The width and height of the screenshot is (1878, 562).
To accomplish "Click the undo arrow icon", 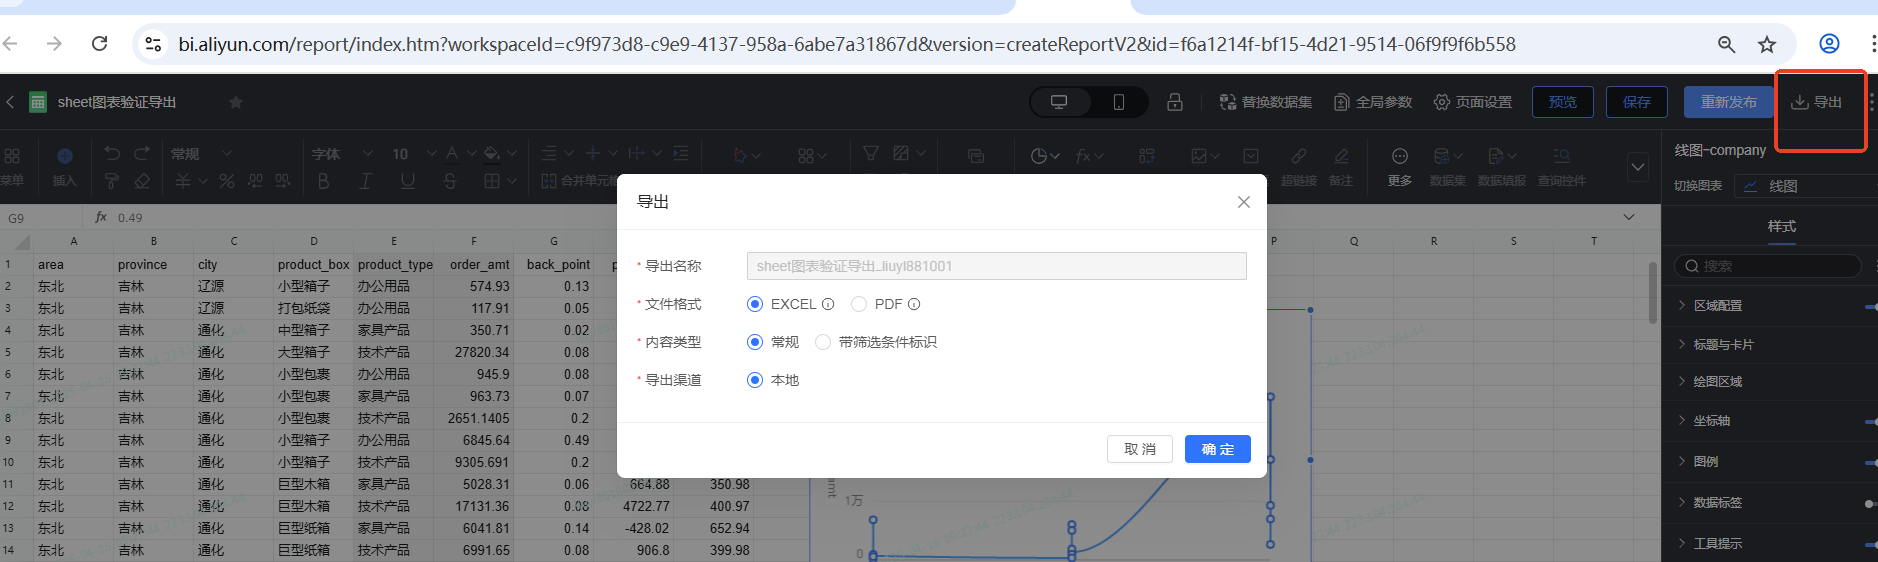I will tap(112, 153).
